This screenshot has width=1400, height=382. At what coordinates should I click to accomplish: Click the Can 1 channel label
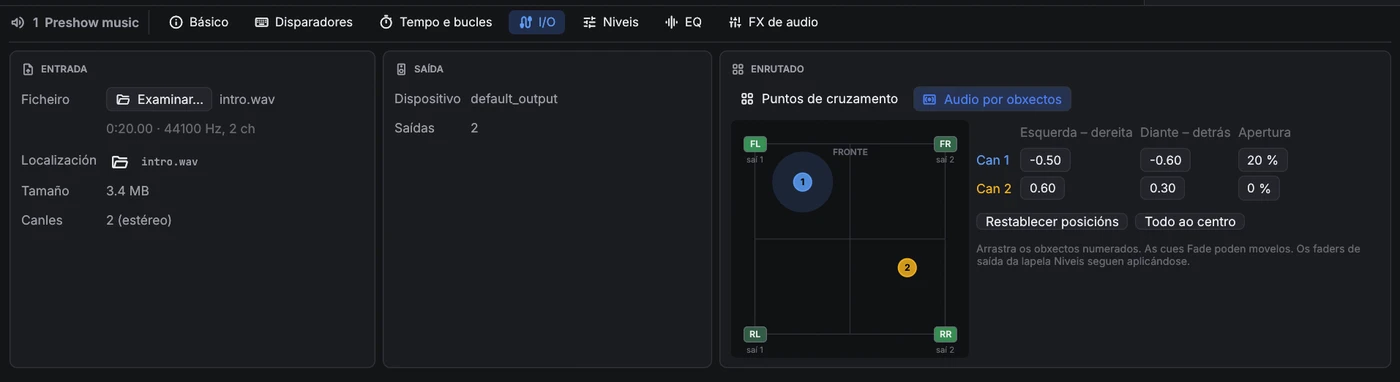click(x=993, y=160)
